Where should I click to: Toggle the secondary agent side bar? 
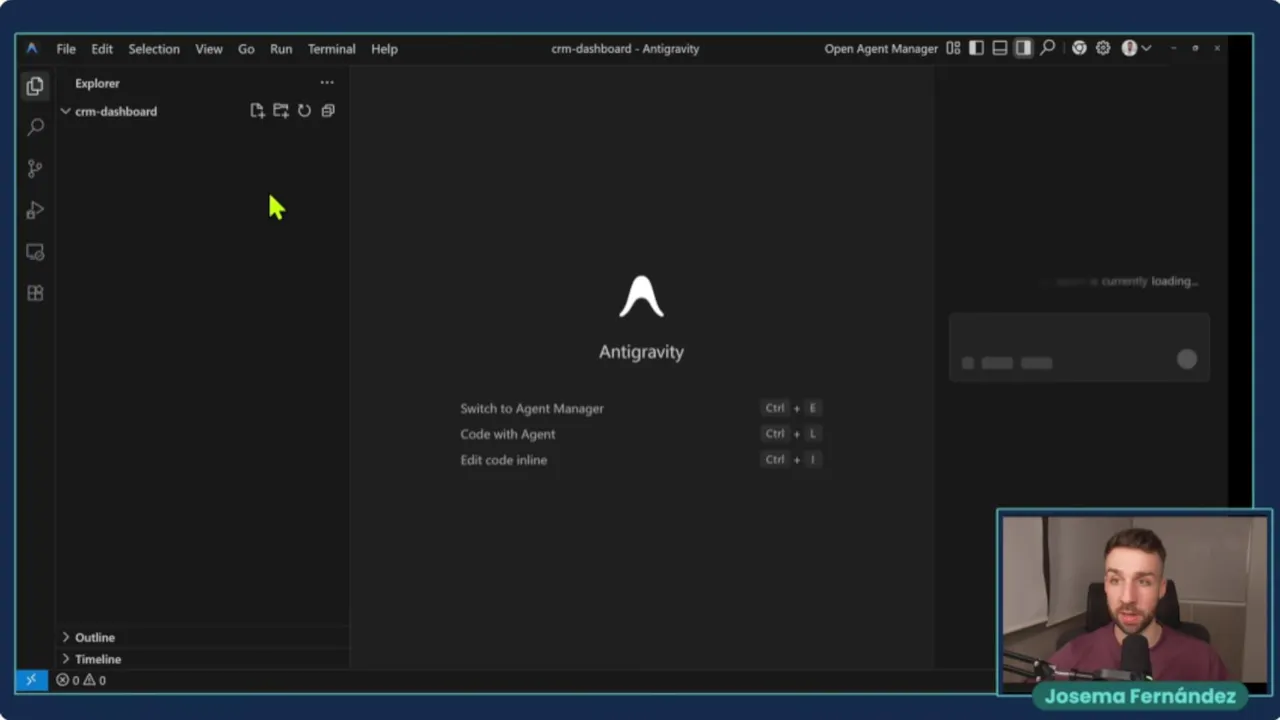point(1023,48)
